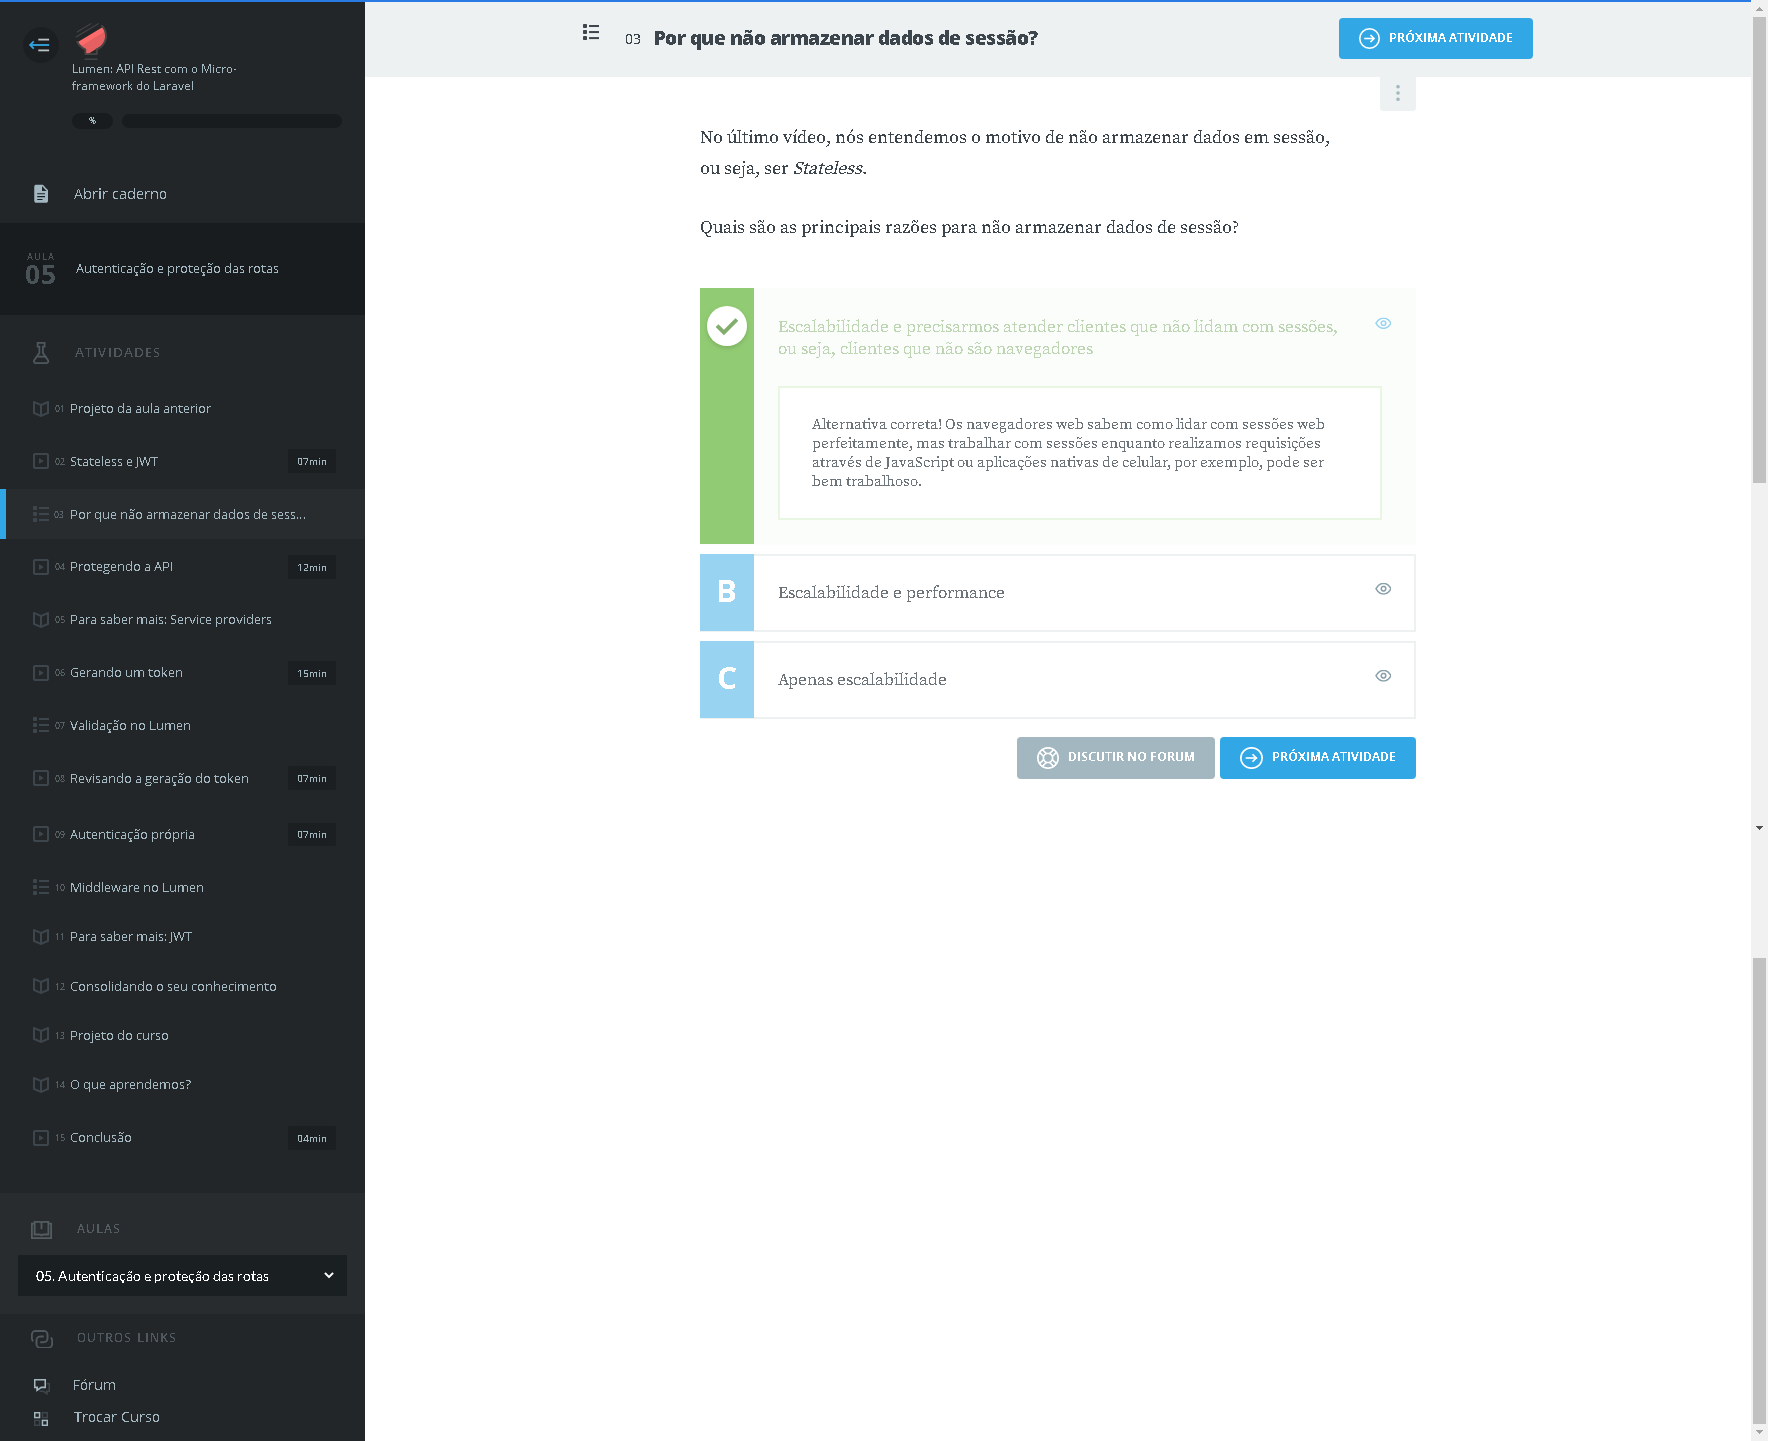Click the Trocar Curso grid icon
Image resolution: width=1768 pixels, height=1441 pixels.
pos(41,1418)
